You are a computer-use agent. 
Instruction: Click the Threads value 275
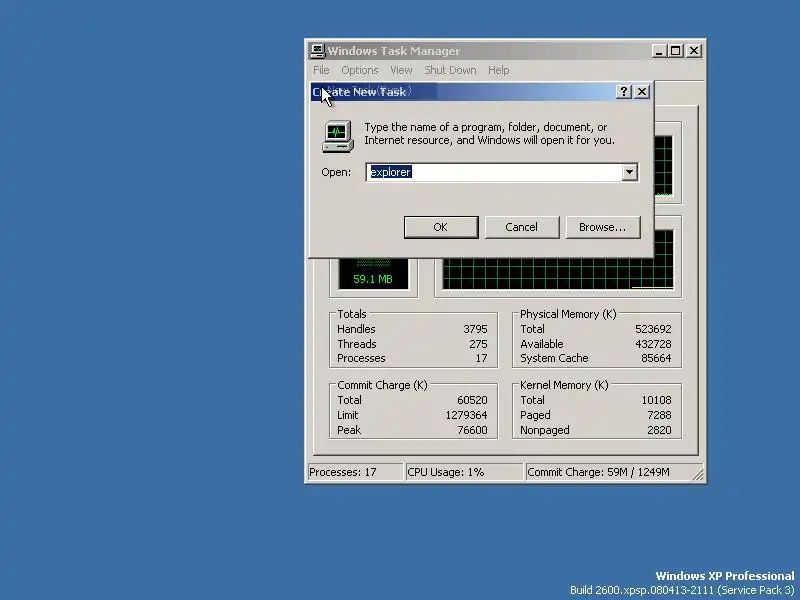pos(478,344)
